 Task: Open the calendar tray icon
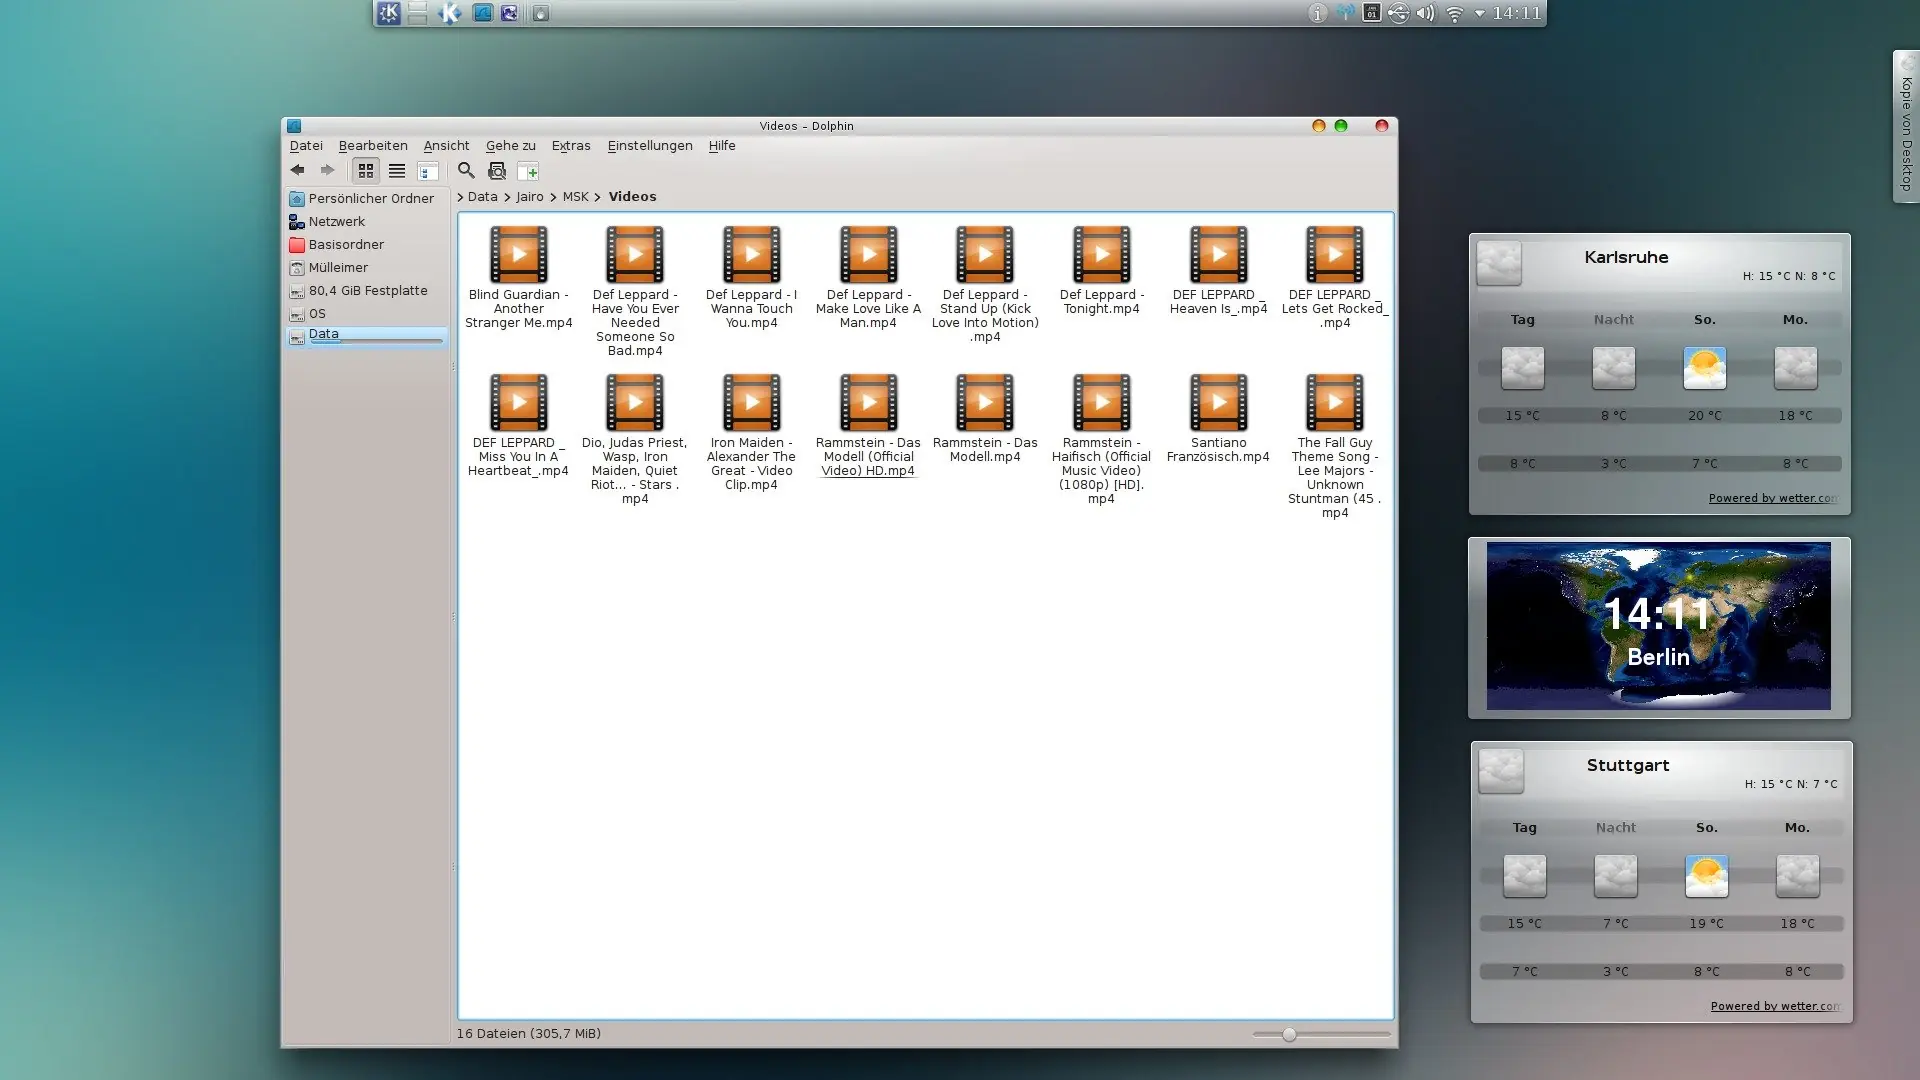point(1372,13)
